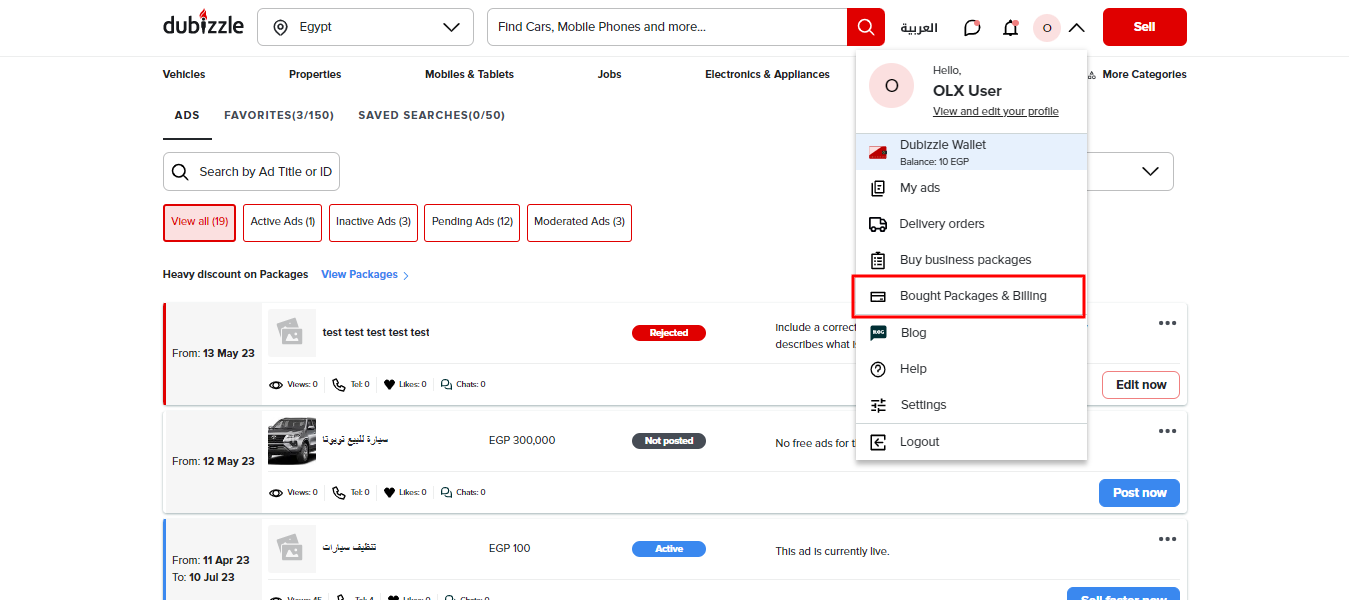Open three-dot options for the Active ad
1349x600 pixels.
(1167, 539)
